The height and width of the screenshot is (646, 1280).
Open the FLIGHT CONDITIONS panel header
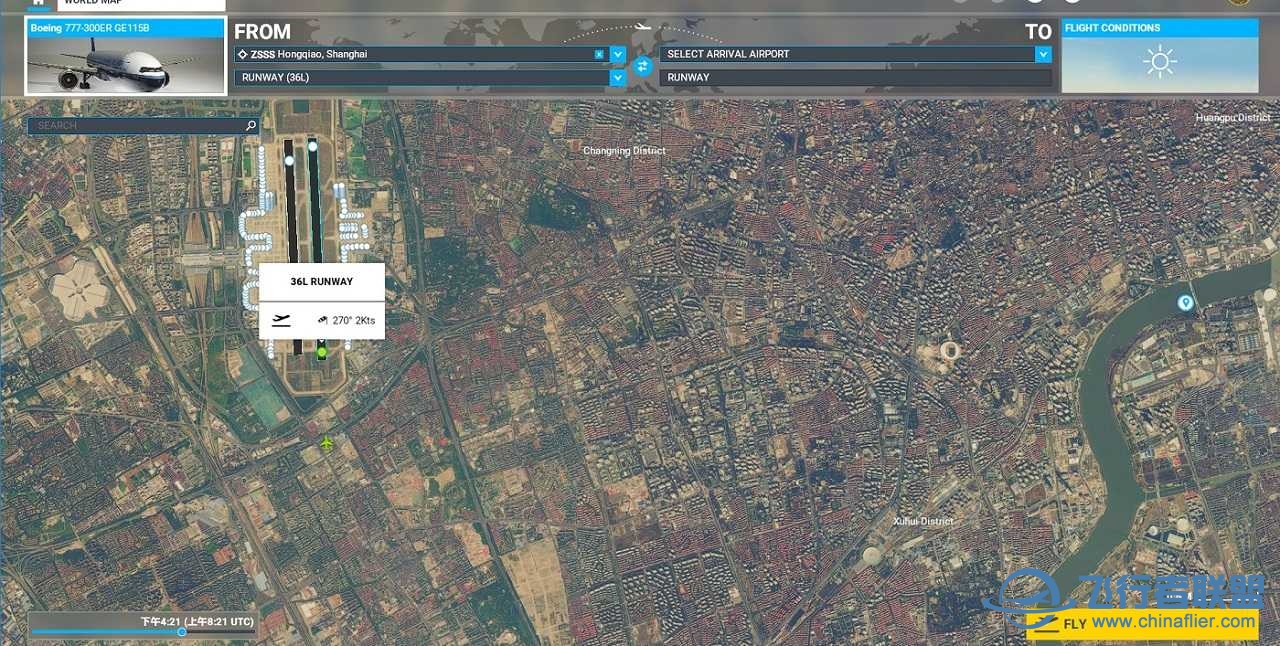pyautogui.click(x=1160, y=28)
